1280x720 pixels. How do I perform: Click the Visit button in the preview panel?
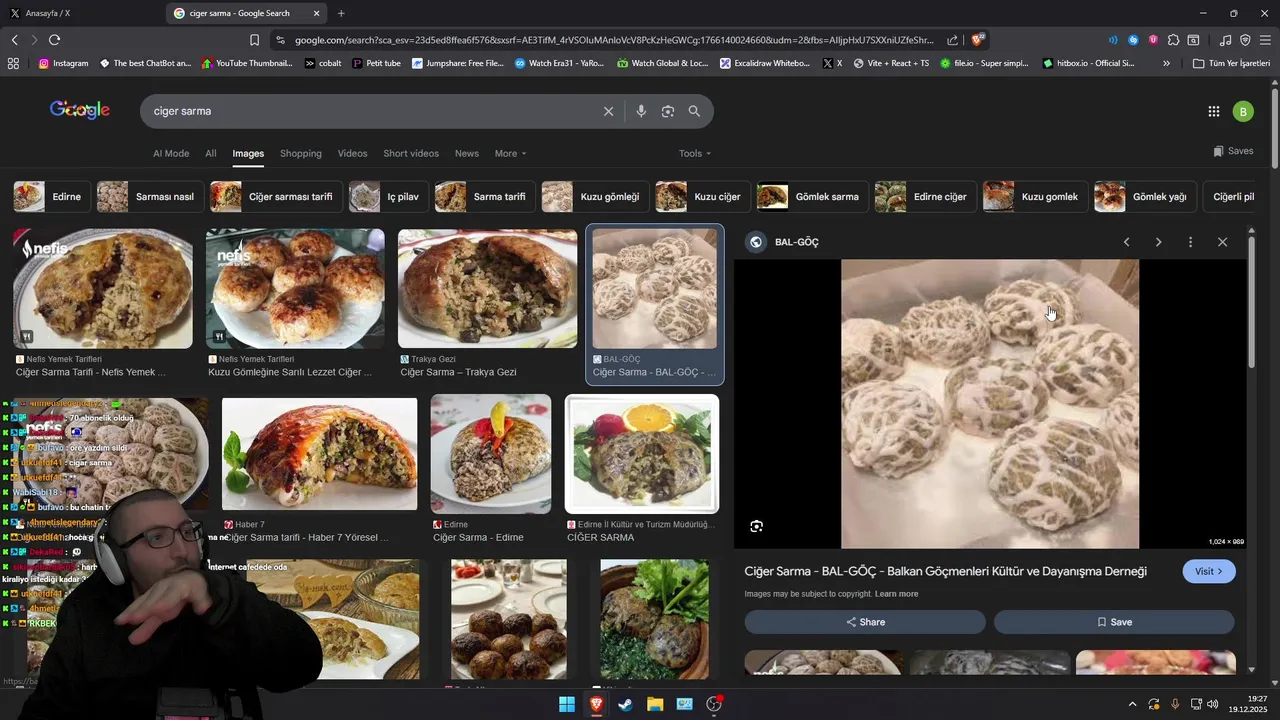tap(1209, 571)
